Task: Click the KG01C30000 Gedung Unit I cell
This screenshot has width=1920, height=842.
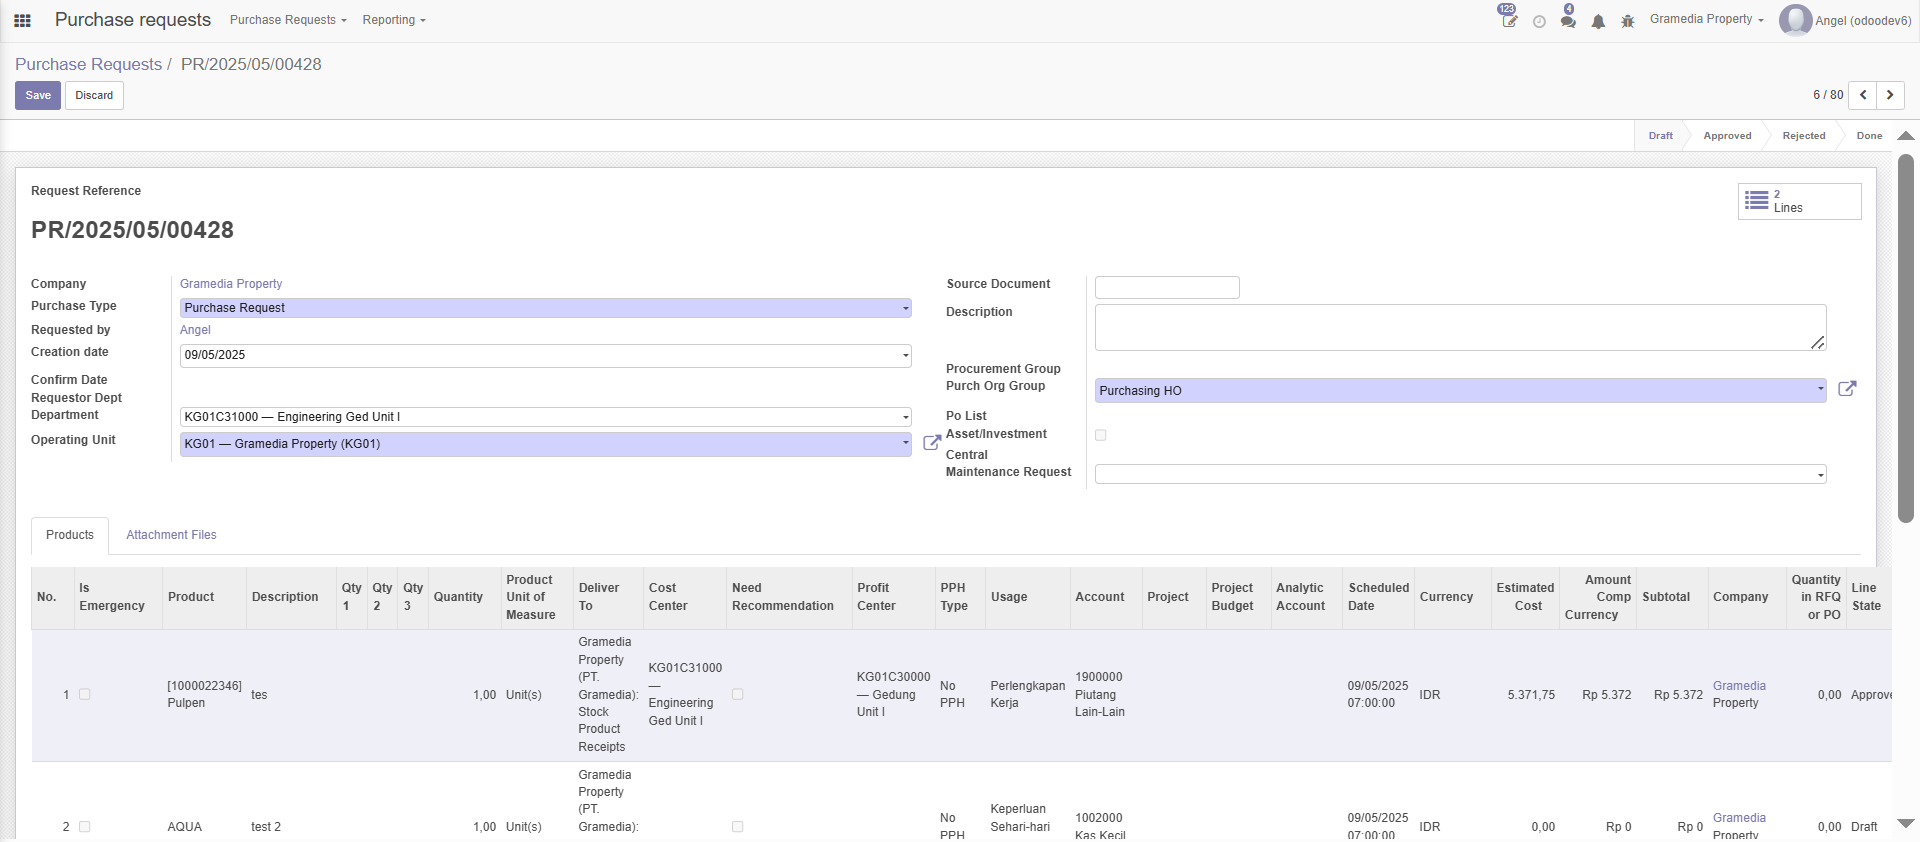Action: coord(893,694)
